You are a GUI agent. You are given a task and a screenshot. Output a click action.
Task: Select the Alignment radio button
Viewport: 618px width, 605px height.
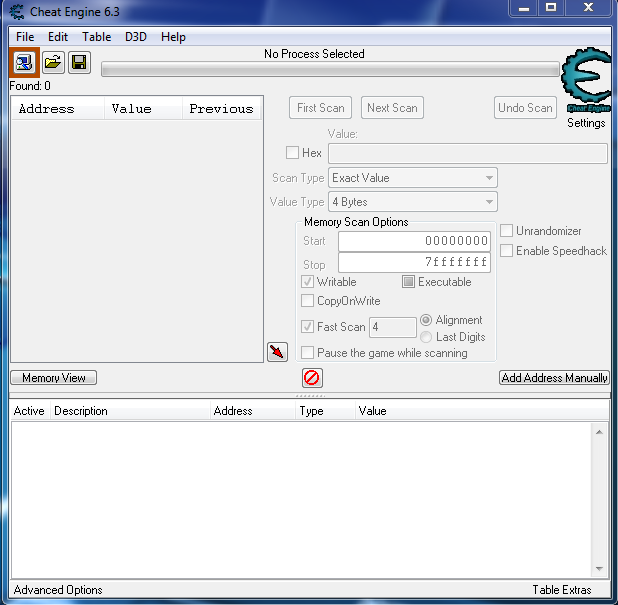click(x=426, y=320)
